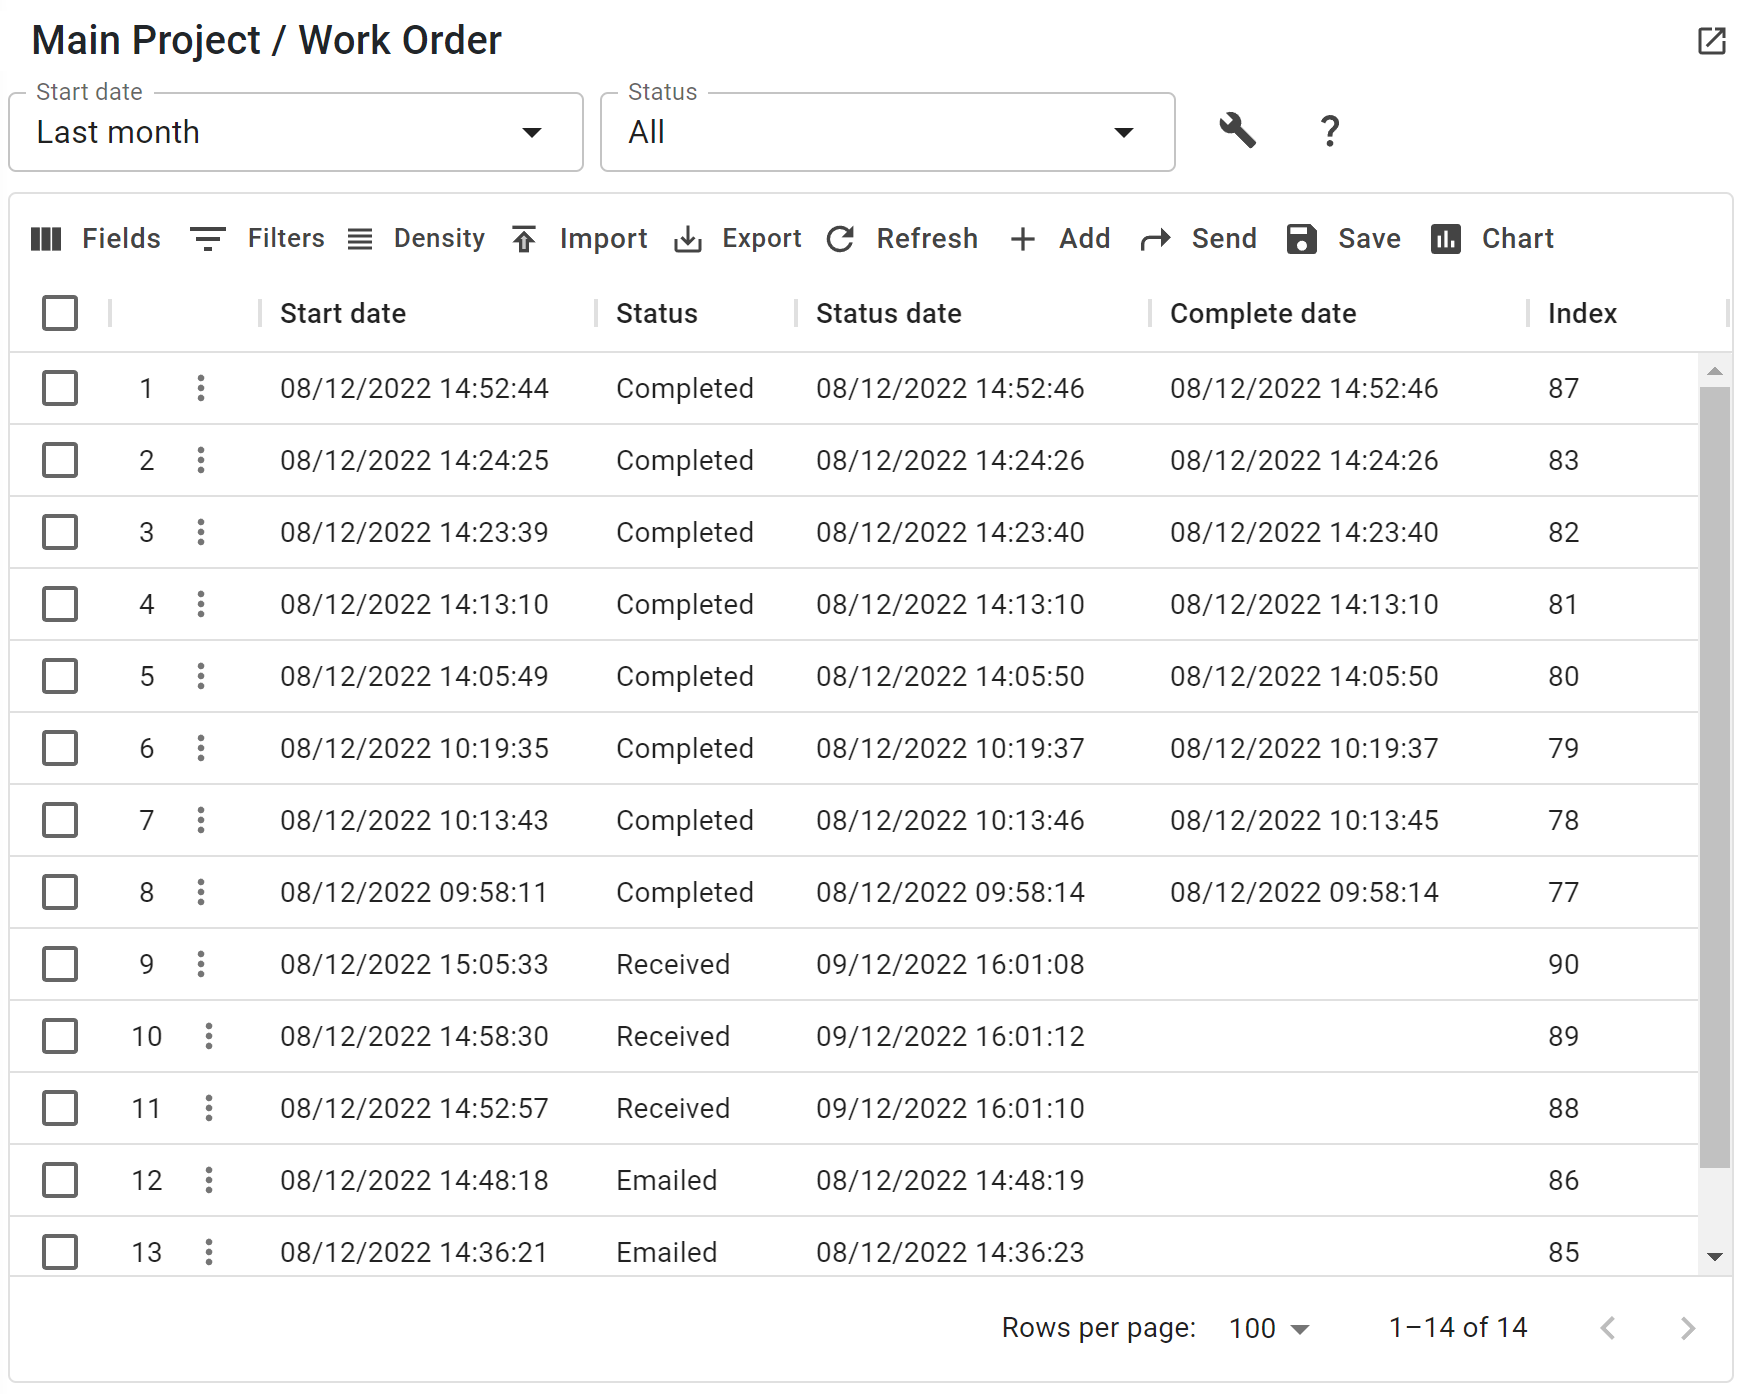
Task: Select the checkbox on row 1
Action: [60, 388]
